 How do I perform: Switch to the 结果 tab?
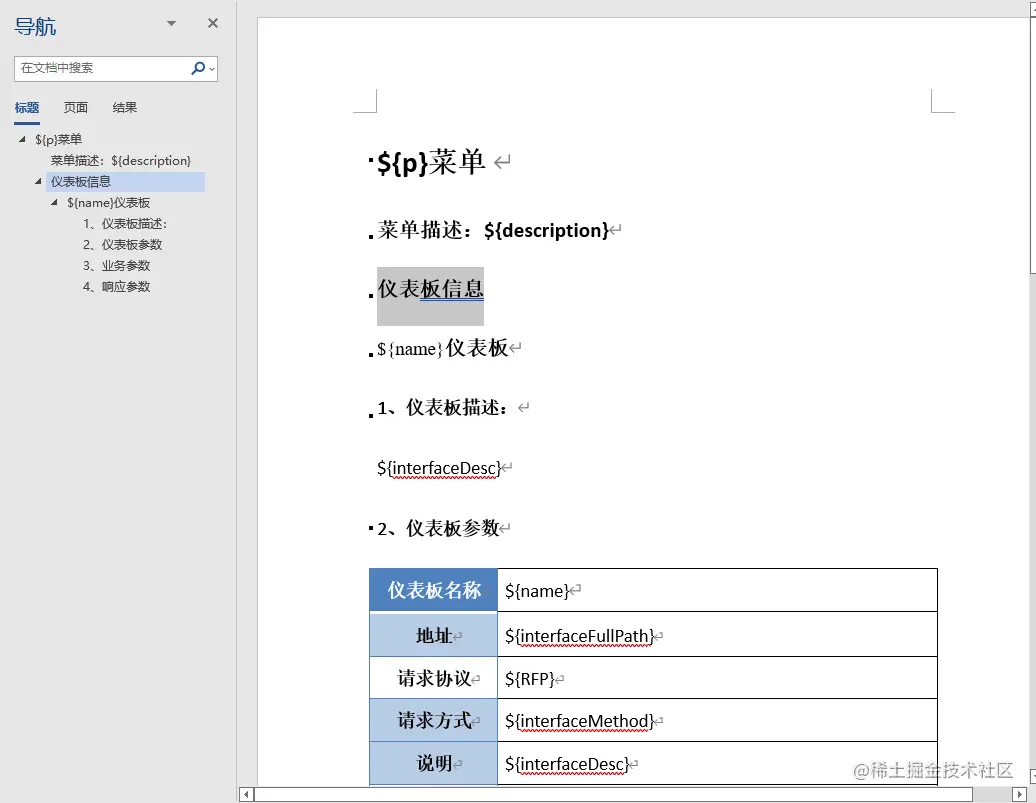click(x=125, y=108)
